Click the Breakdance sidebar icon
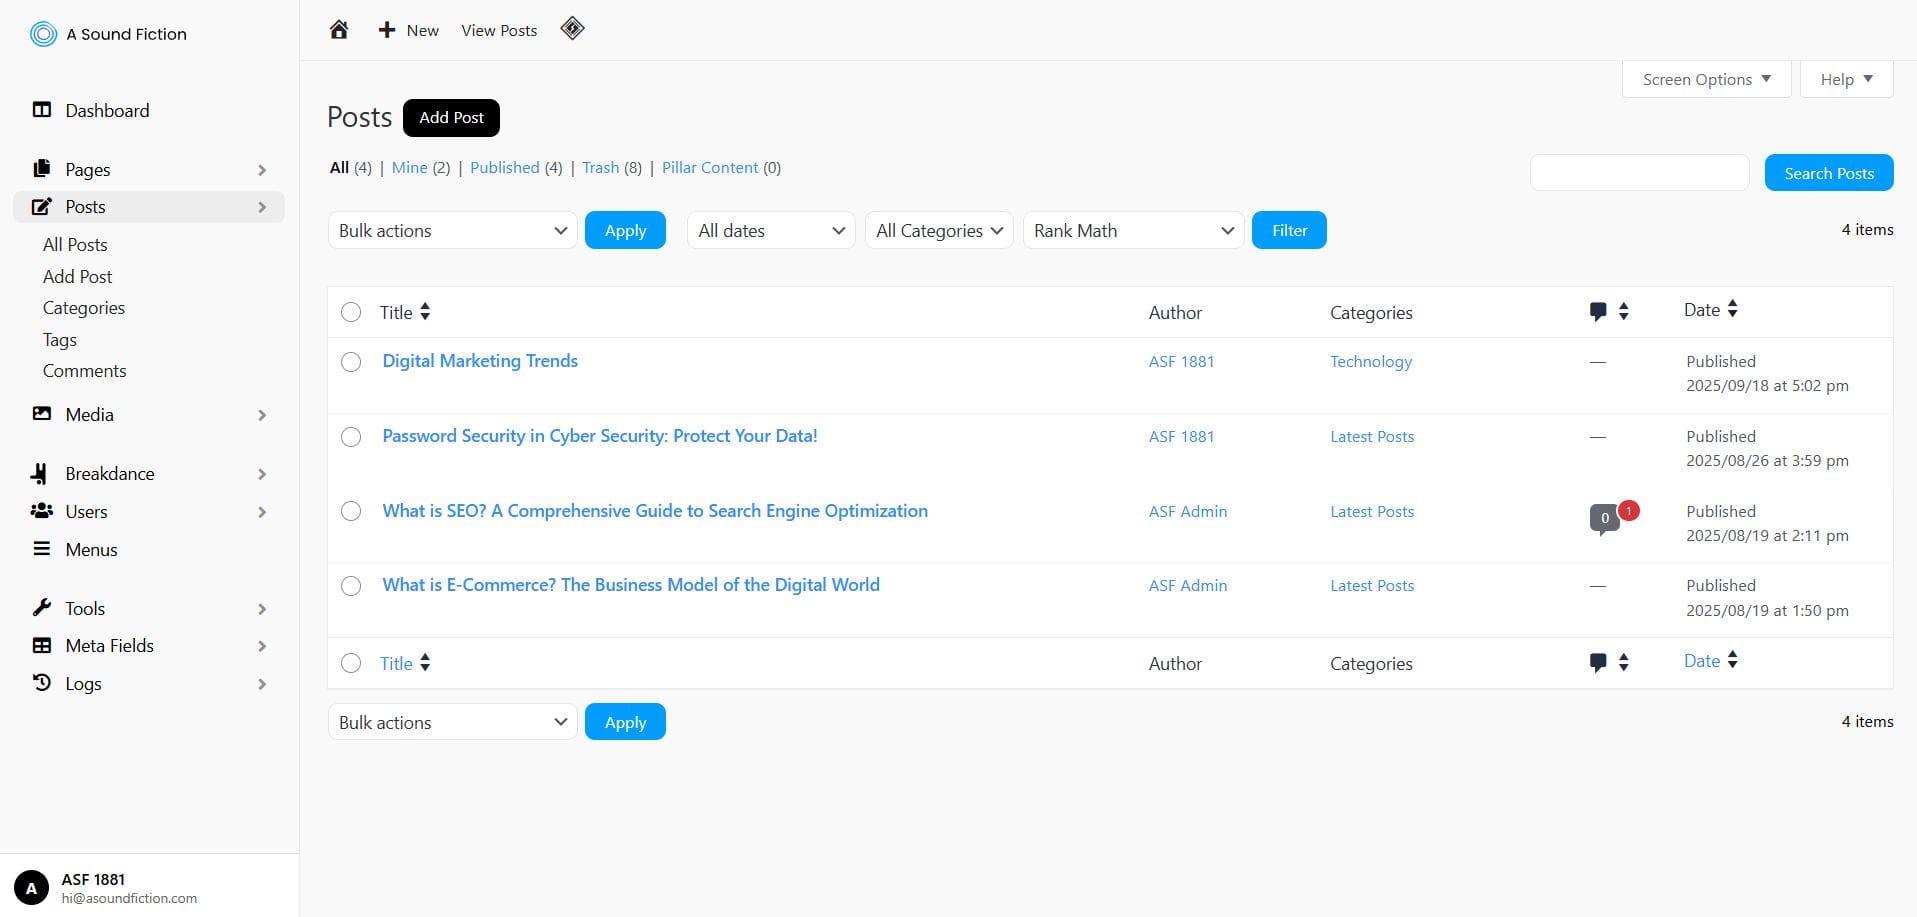 click(x=40, y=473)
